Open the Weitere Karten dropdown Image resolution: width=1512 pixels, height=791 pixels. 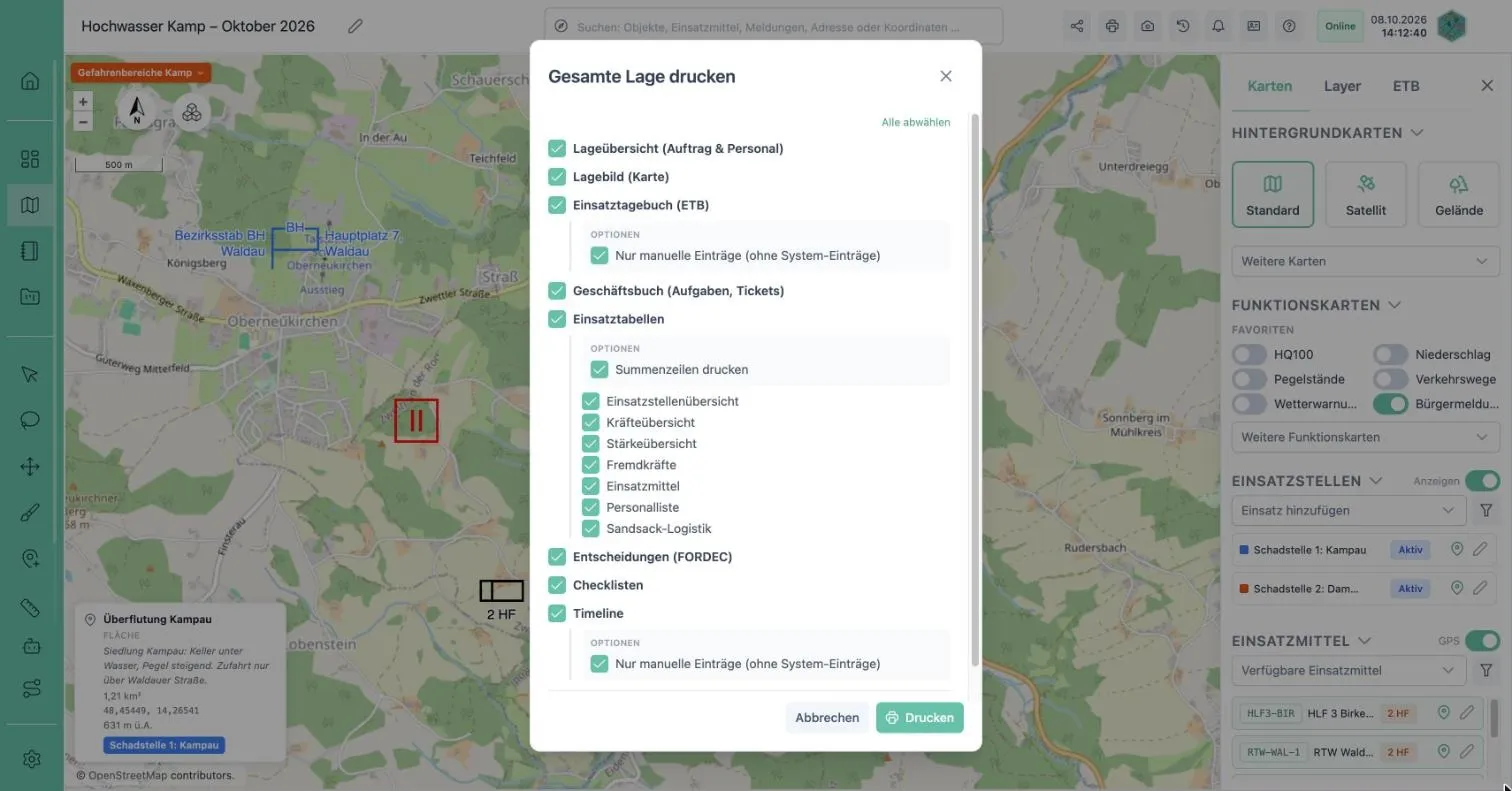[x=1365, y=261]
